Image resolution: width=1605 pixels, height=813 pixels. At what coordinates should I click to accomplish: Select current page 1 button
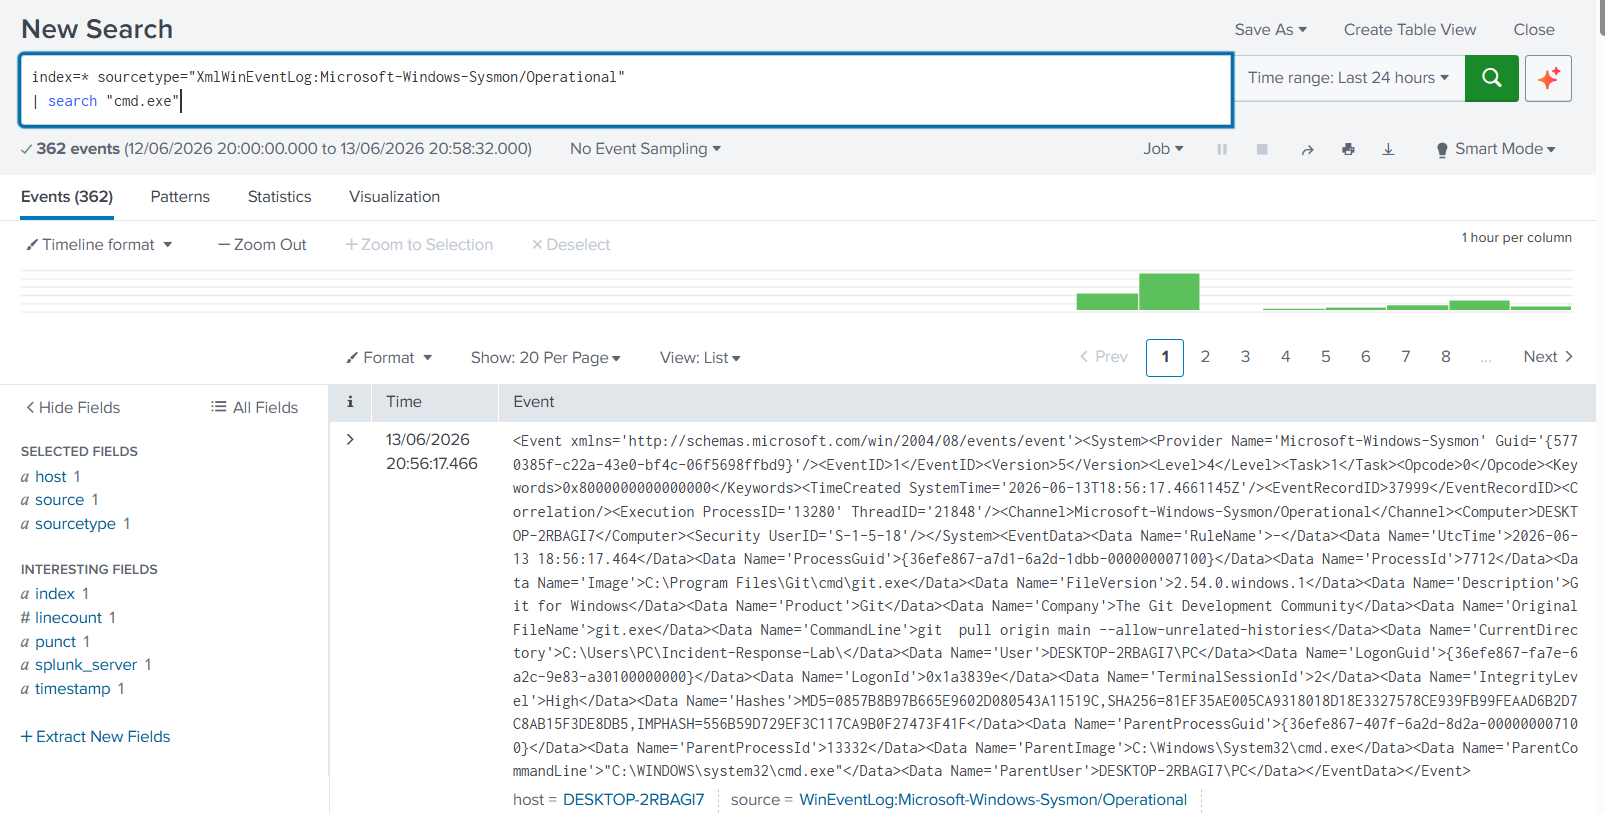pos(1165,357)
